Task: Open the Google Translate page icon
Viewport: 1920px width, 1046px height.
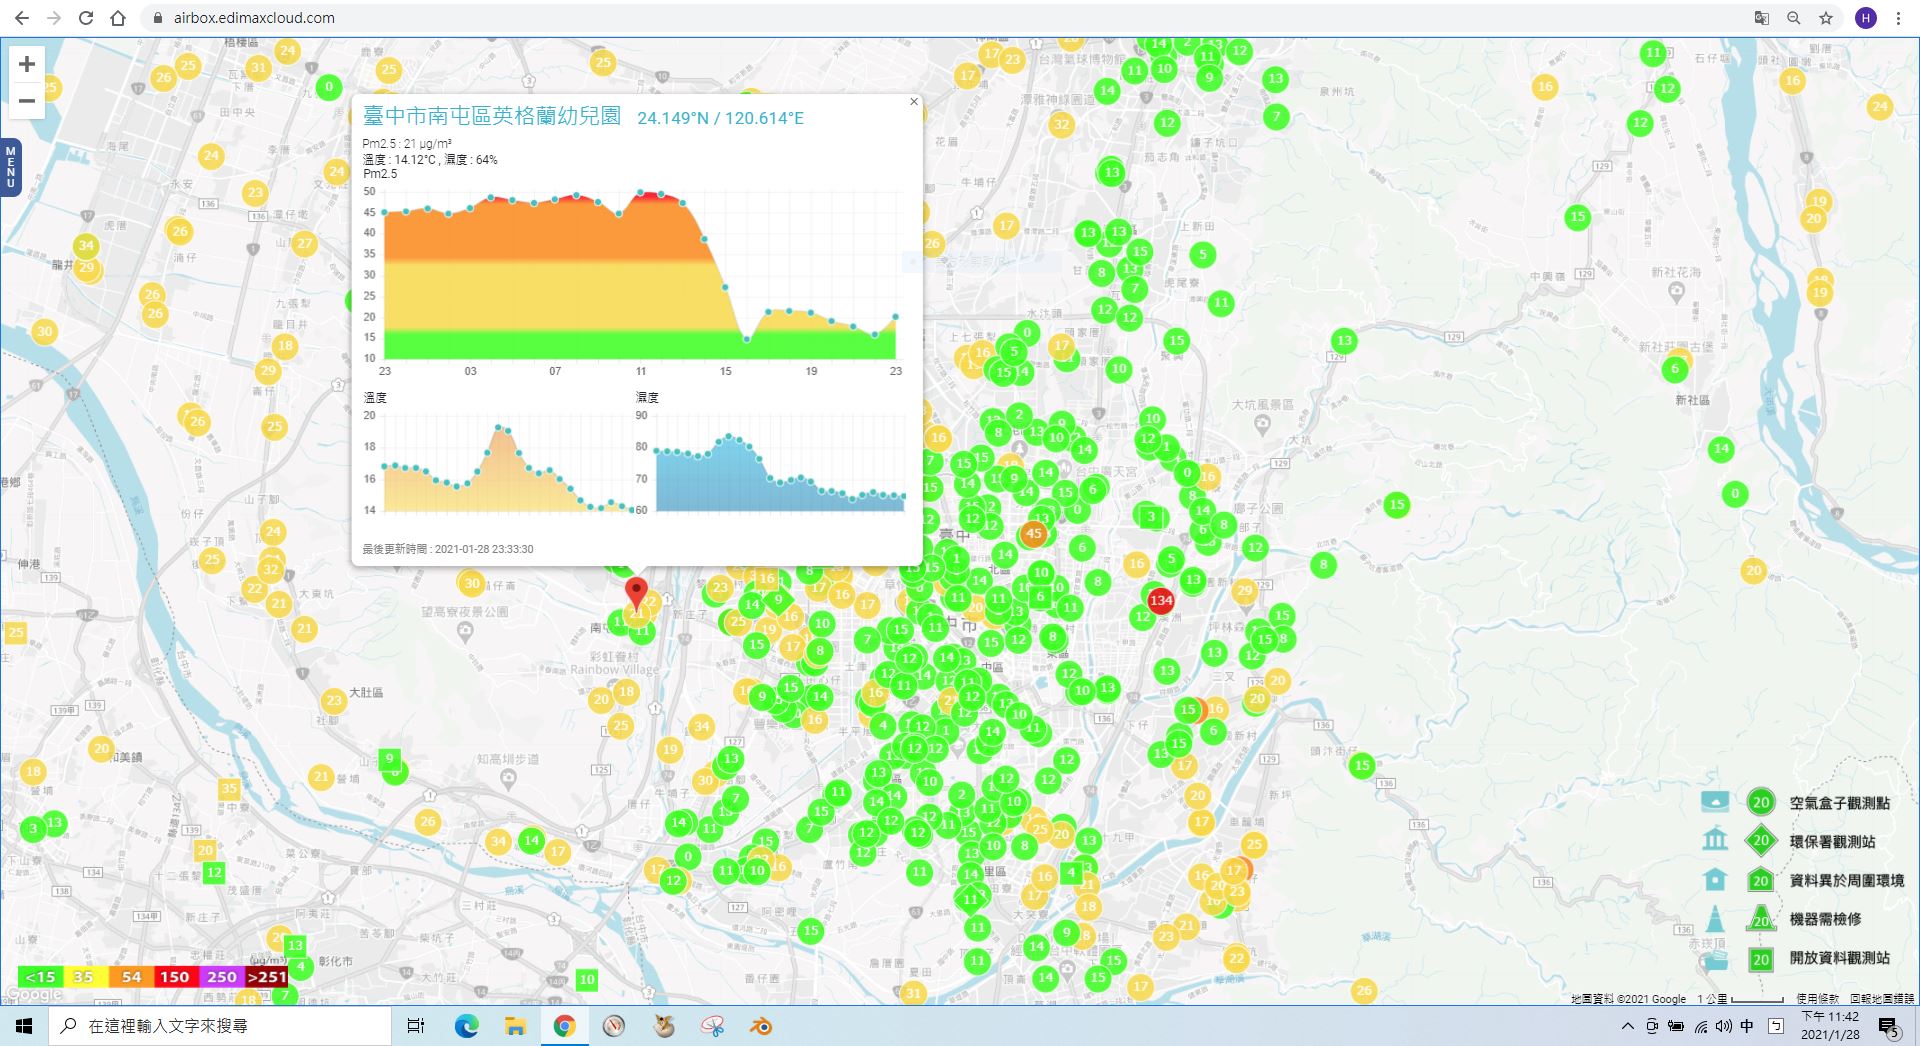Action: click(1762, 18)
